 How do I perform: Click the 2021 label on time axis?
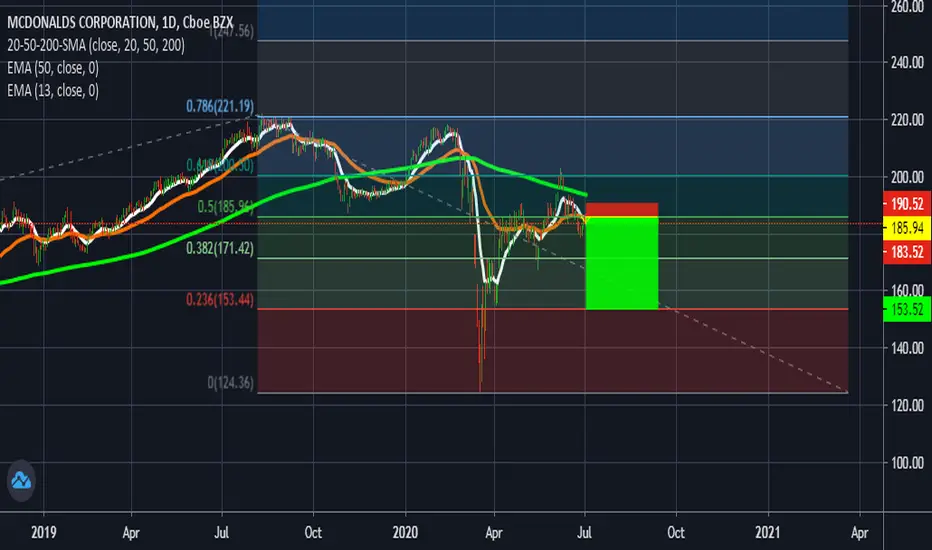click(x=767, y=532)
